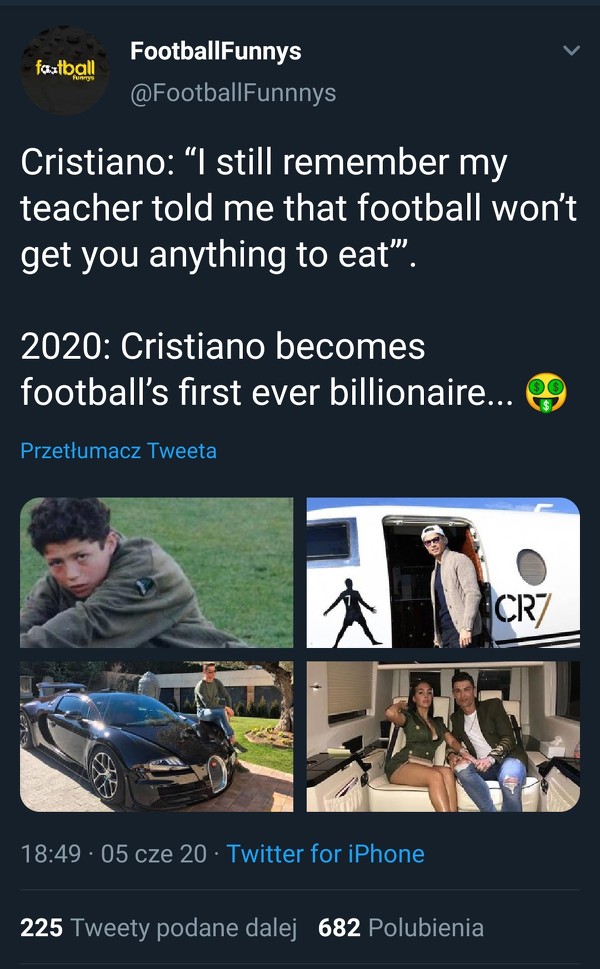The image size is (600, 969).
Task: Expand the tweet options chevron
Action: 571,50
